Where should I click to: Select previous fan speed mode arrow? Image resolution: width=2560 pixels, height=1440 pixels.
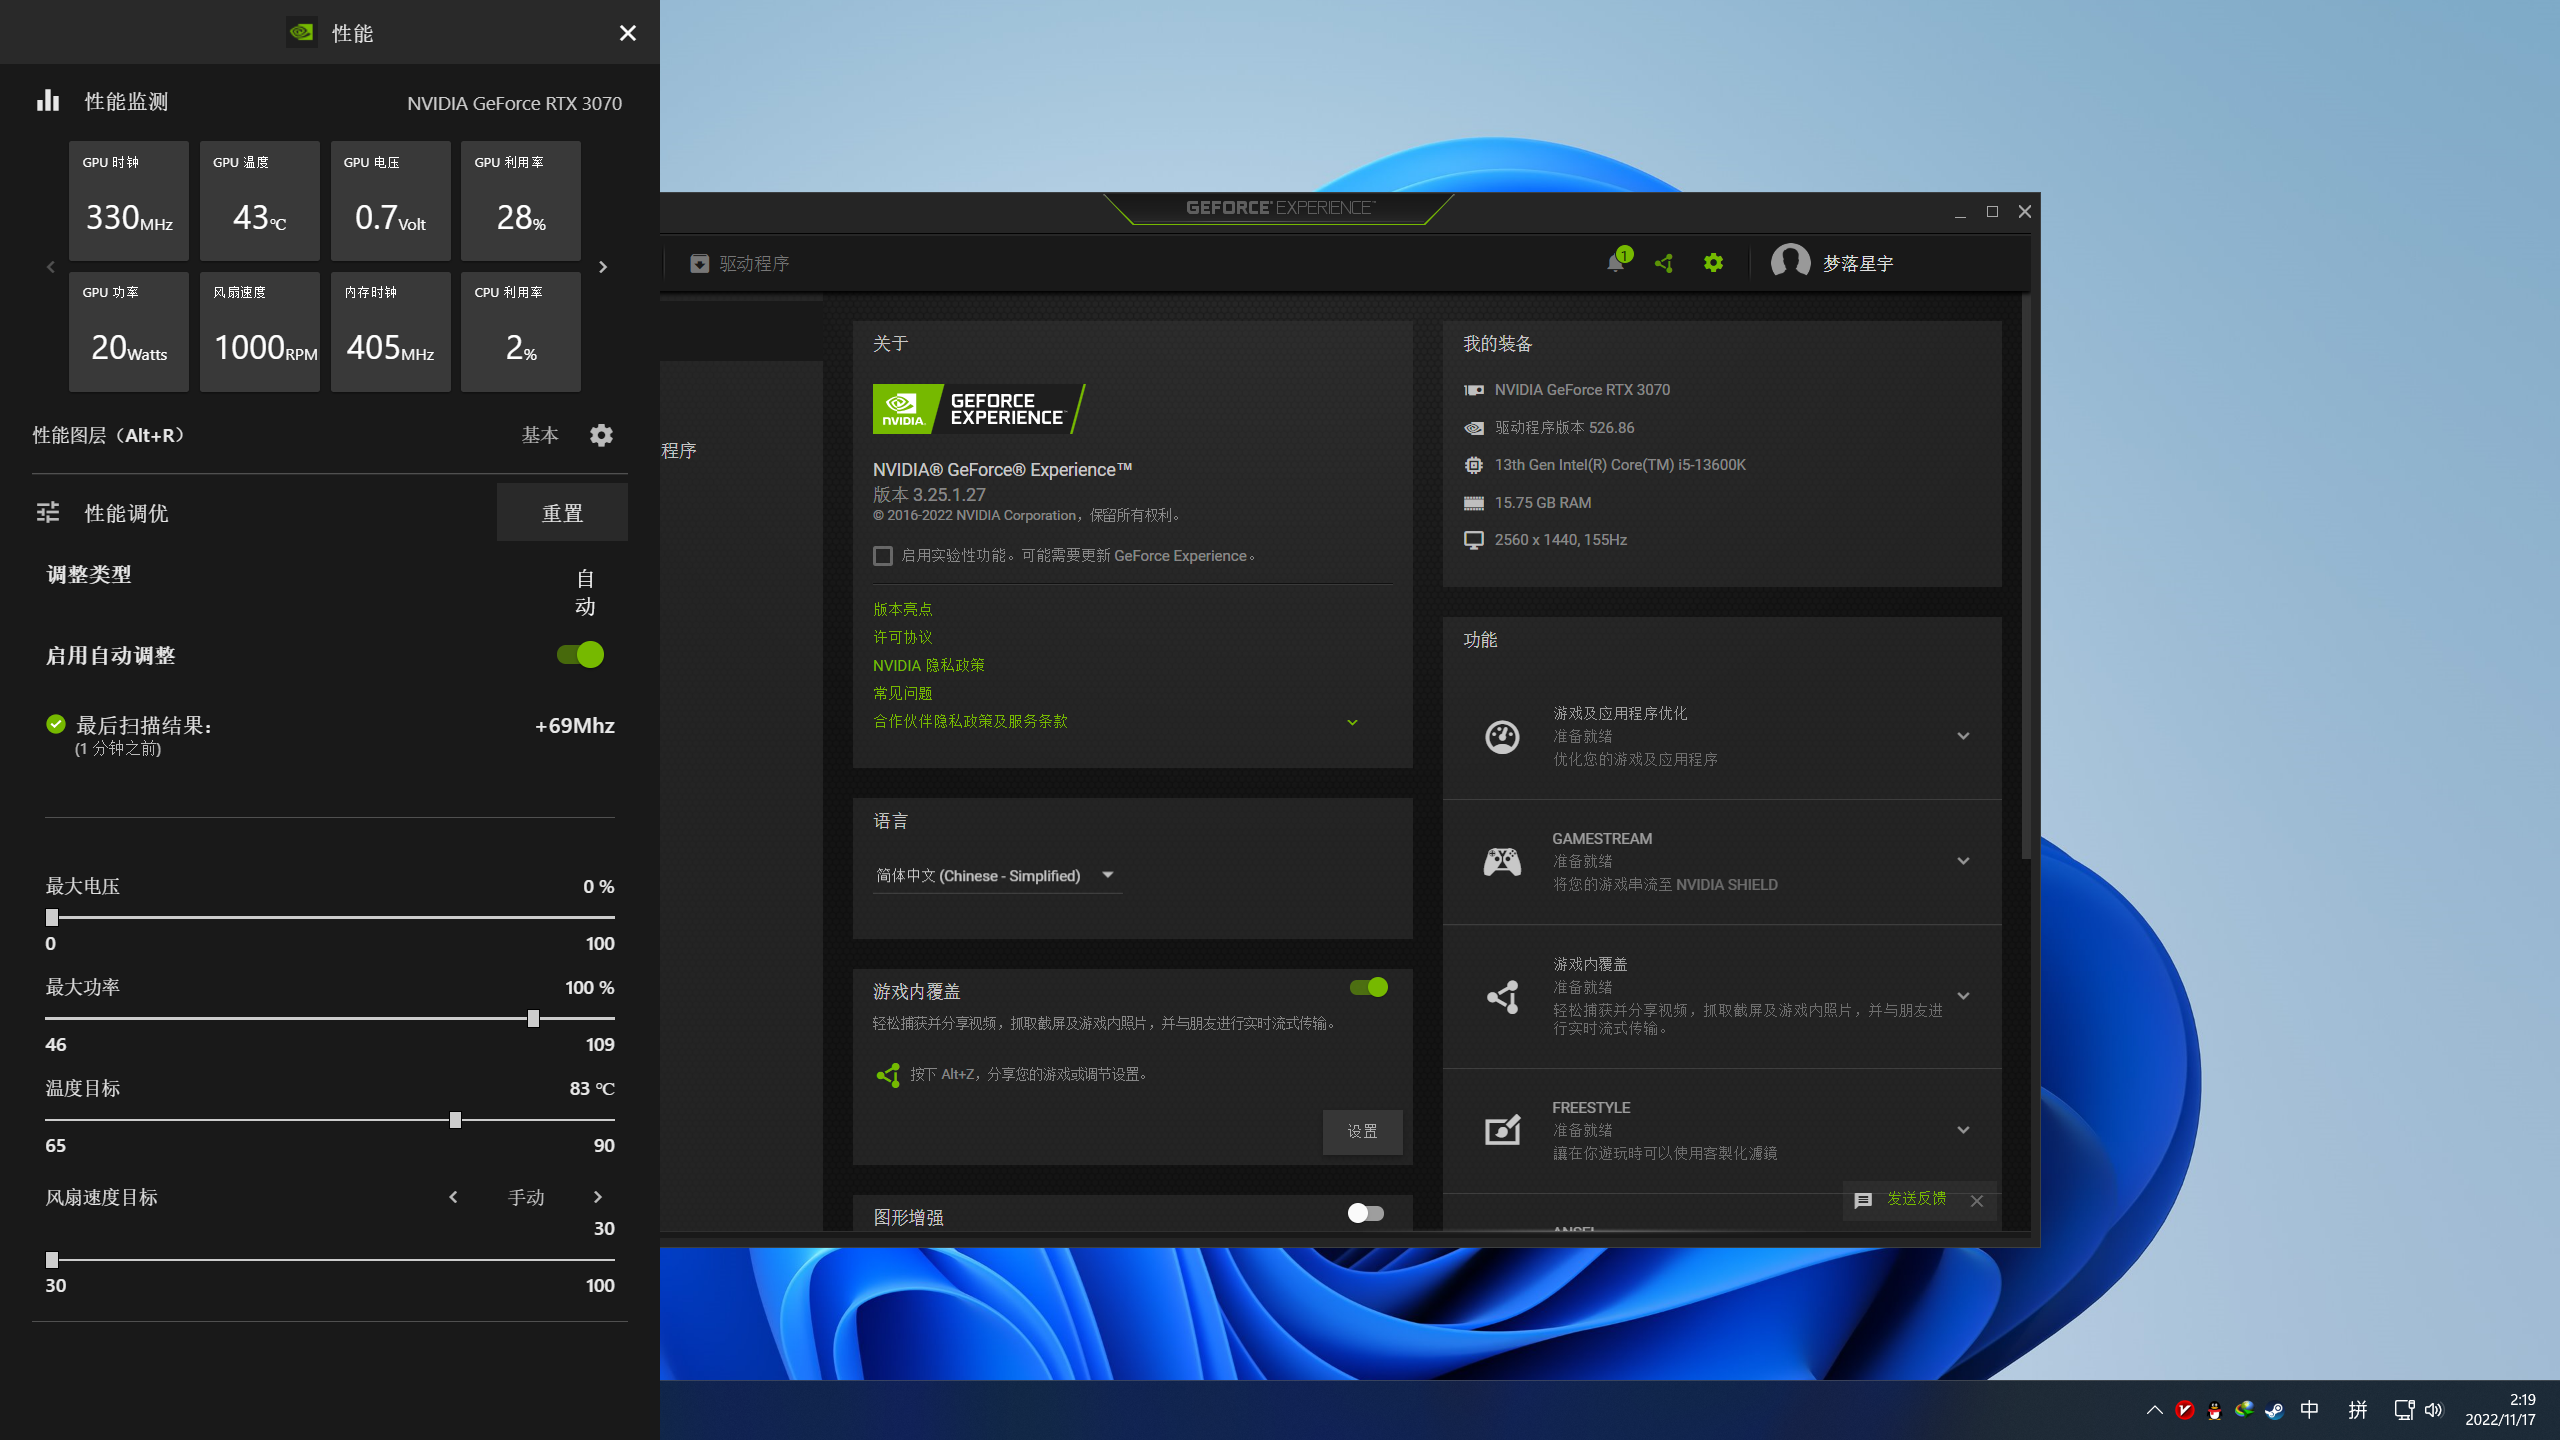[453, 1197]
